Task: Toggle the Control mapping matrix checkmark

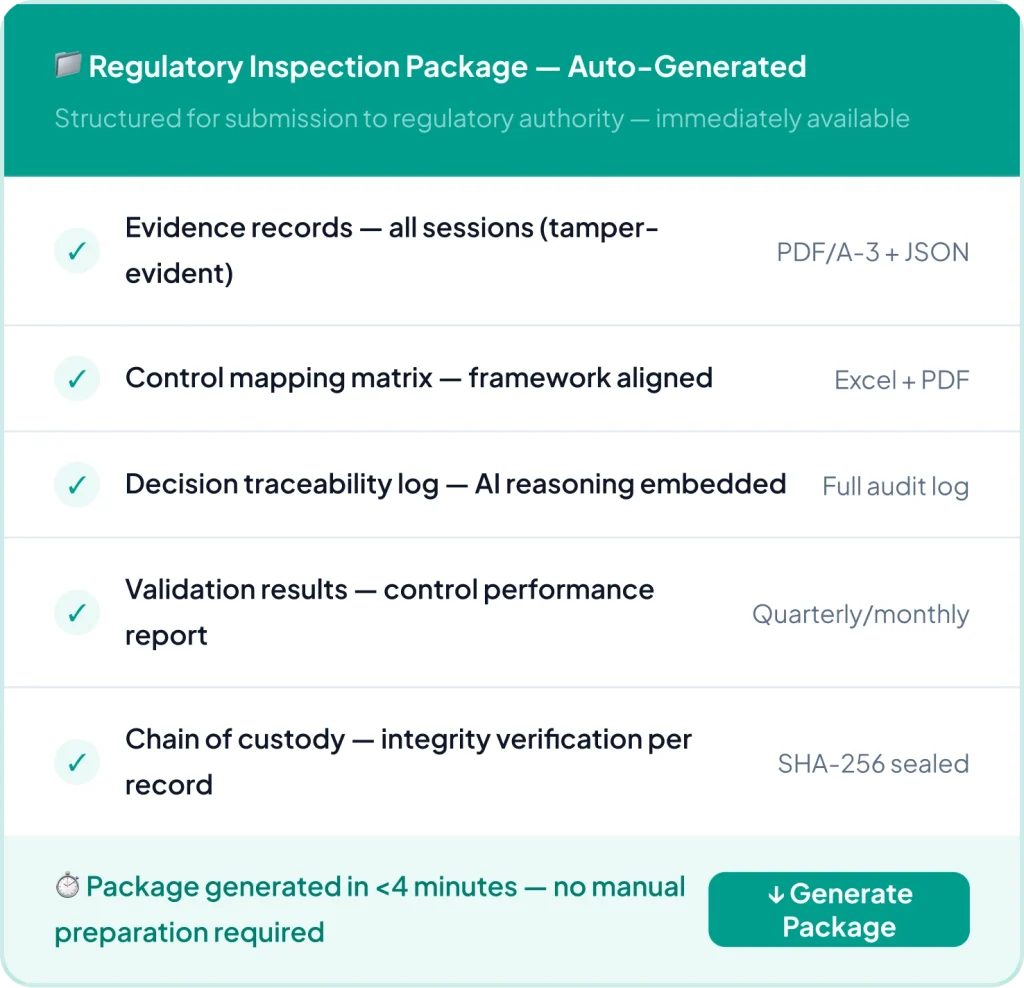Action: point(77,379)
